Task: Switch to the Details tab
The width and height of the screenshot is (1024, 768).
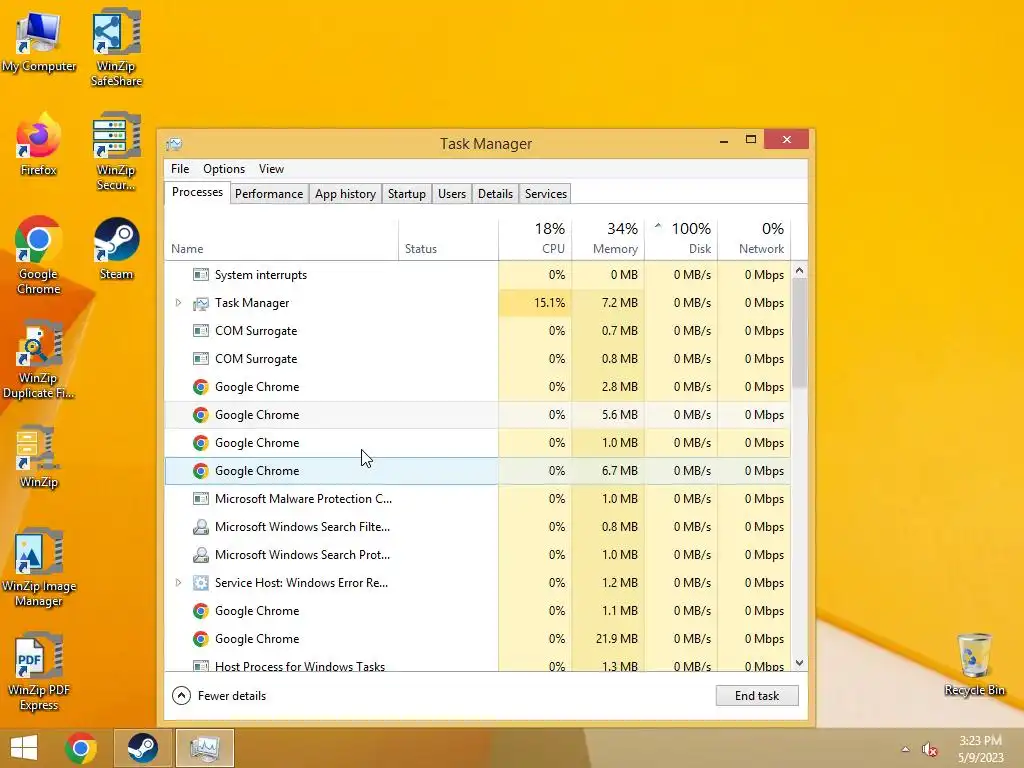Action: click(495, 194)
